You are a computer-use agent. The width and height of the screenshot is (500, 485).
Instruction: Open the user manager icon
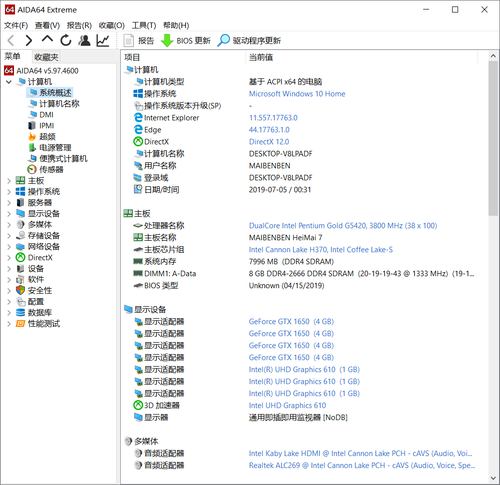(x=84, y=40)
